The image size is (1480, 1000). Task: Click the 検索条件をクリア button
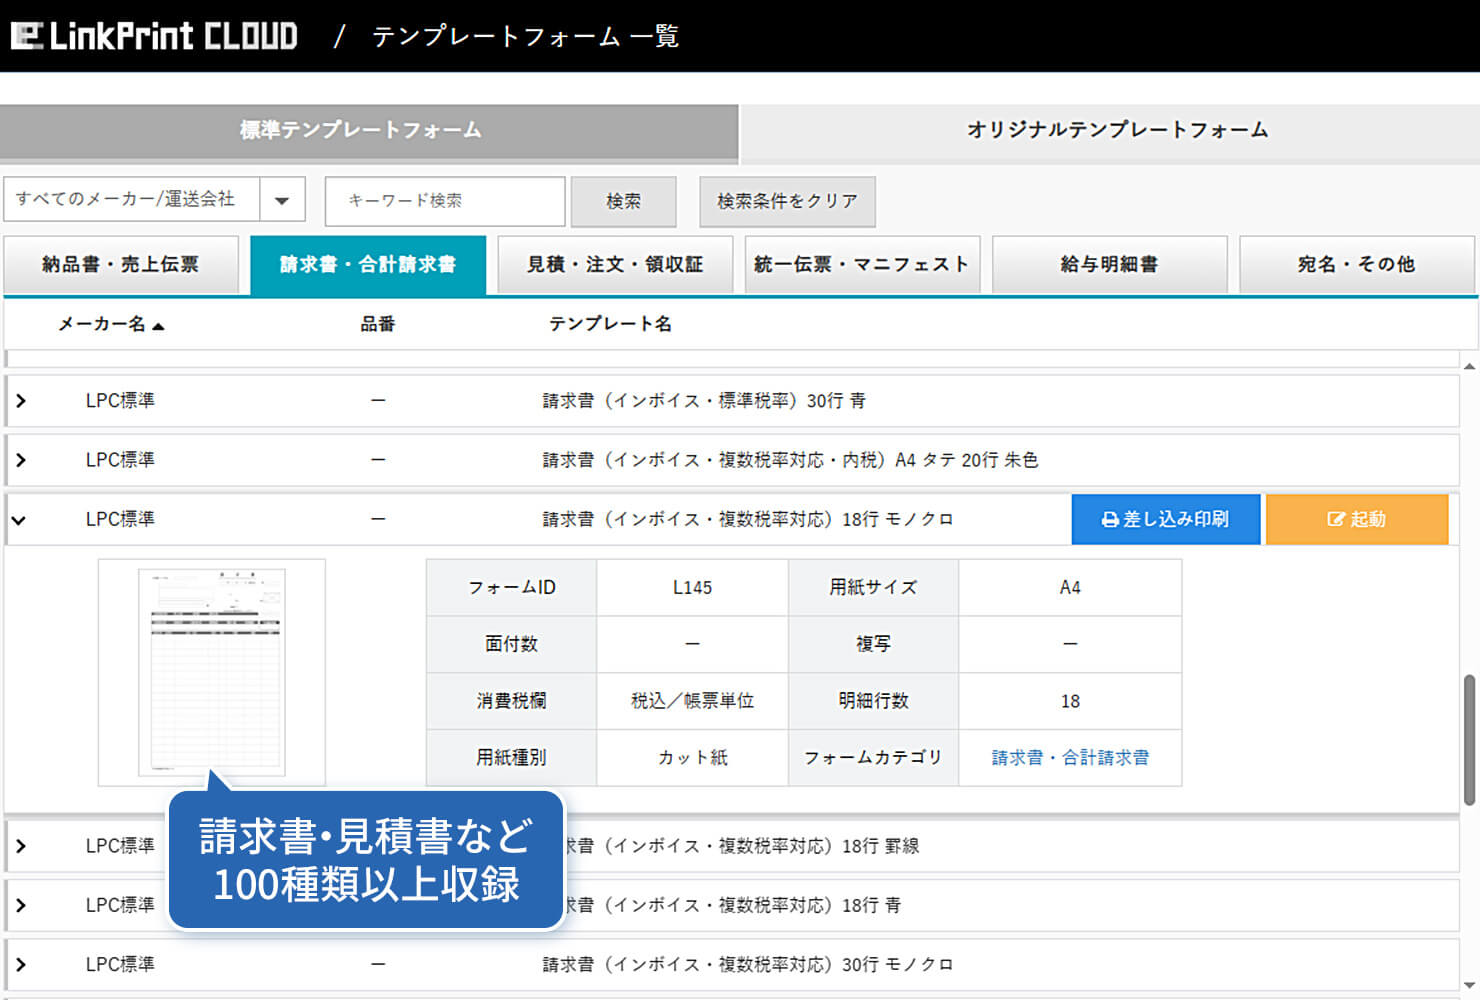pos(787,201)
